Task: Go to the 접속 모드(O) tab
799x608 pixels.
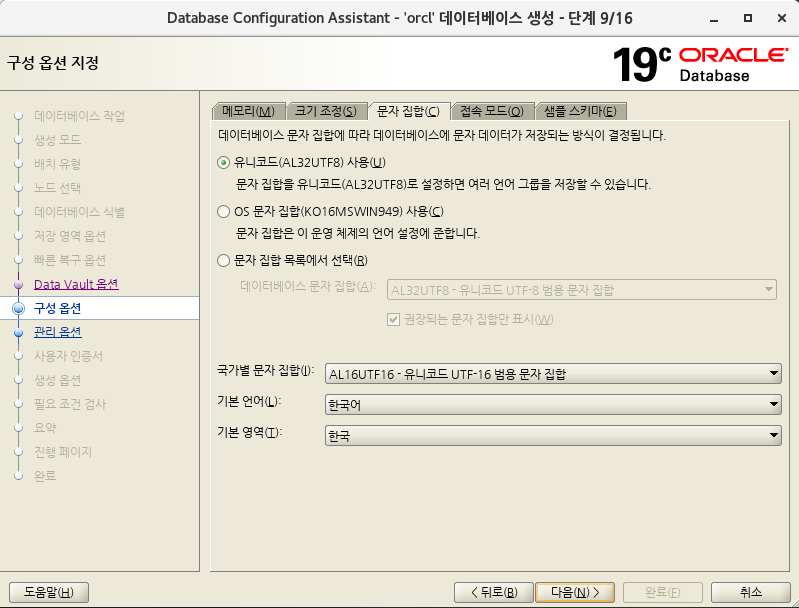Action: [x=492, y=111]
